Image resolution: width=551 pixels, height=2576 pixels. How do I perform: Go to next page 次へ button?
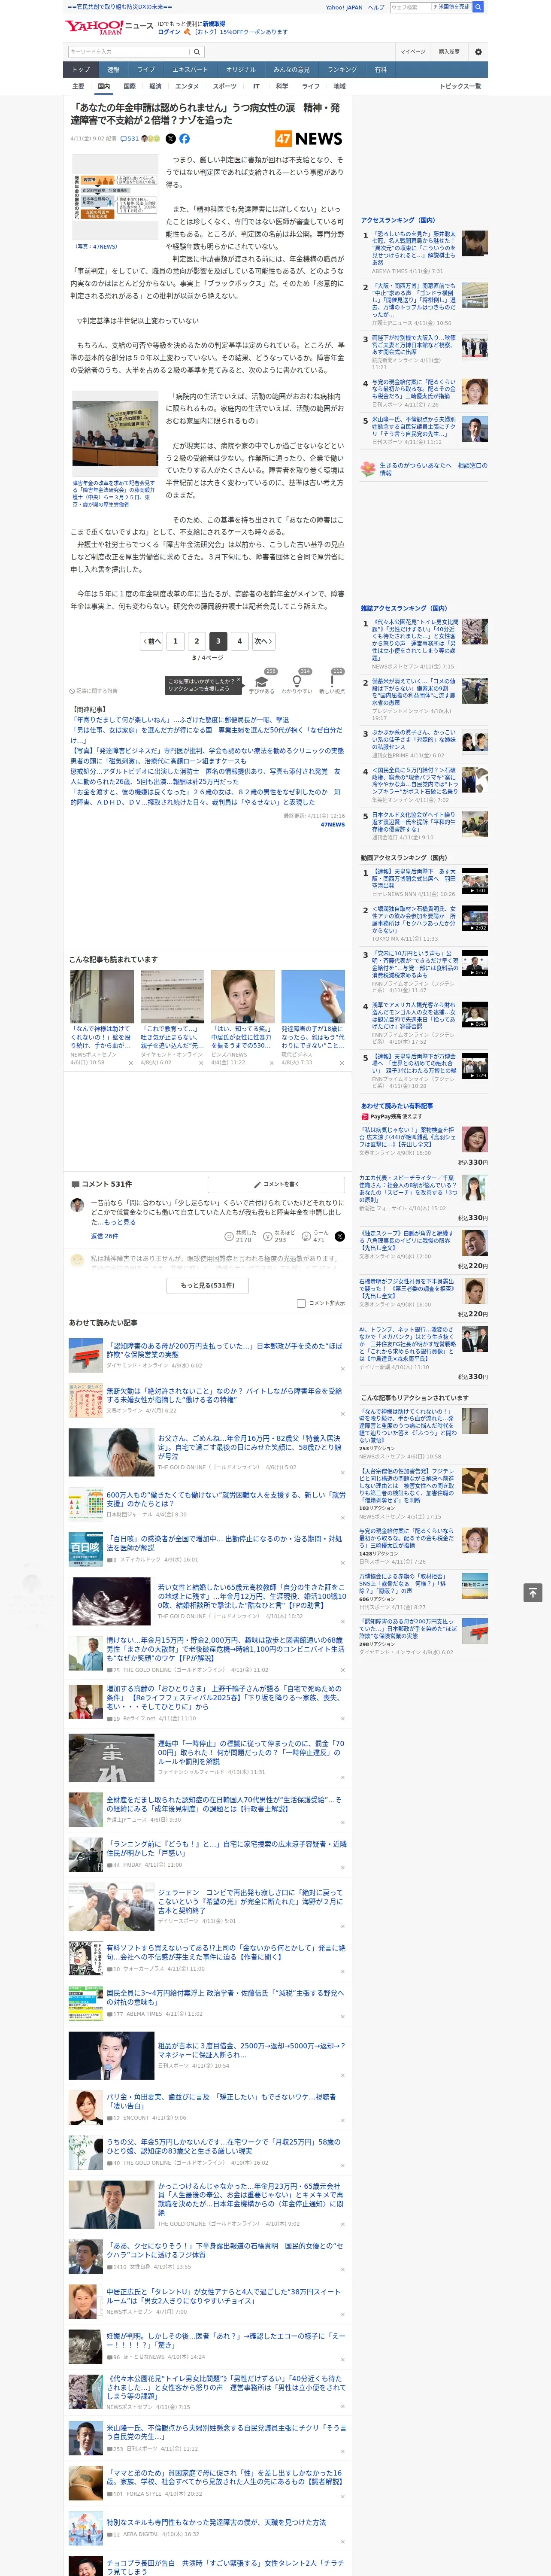264,641
